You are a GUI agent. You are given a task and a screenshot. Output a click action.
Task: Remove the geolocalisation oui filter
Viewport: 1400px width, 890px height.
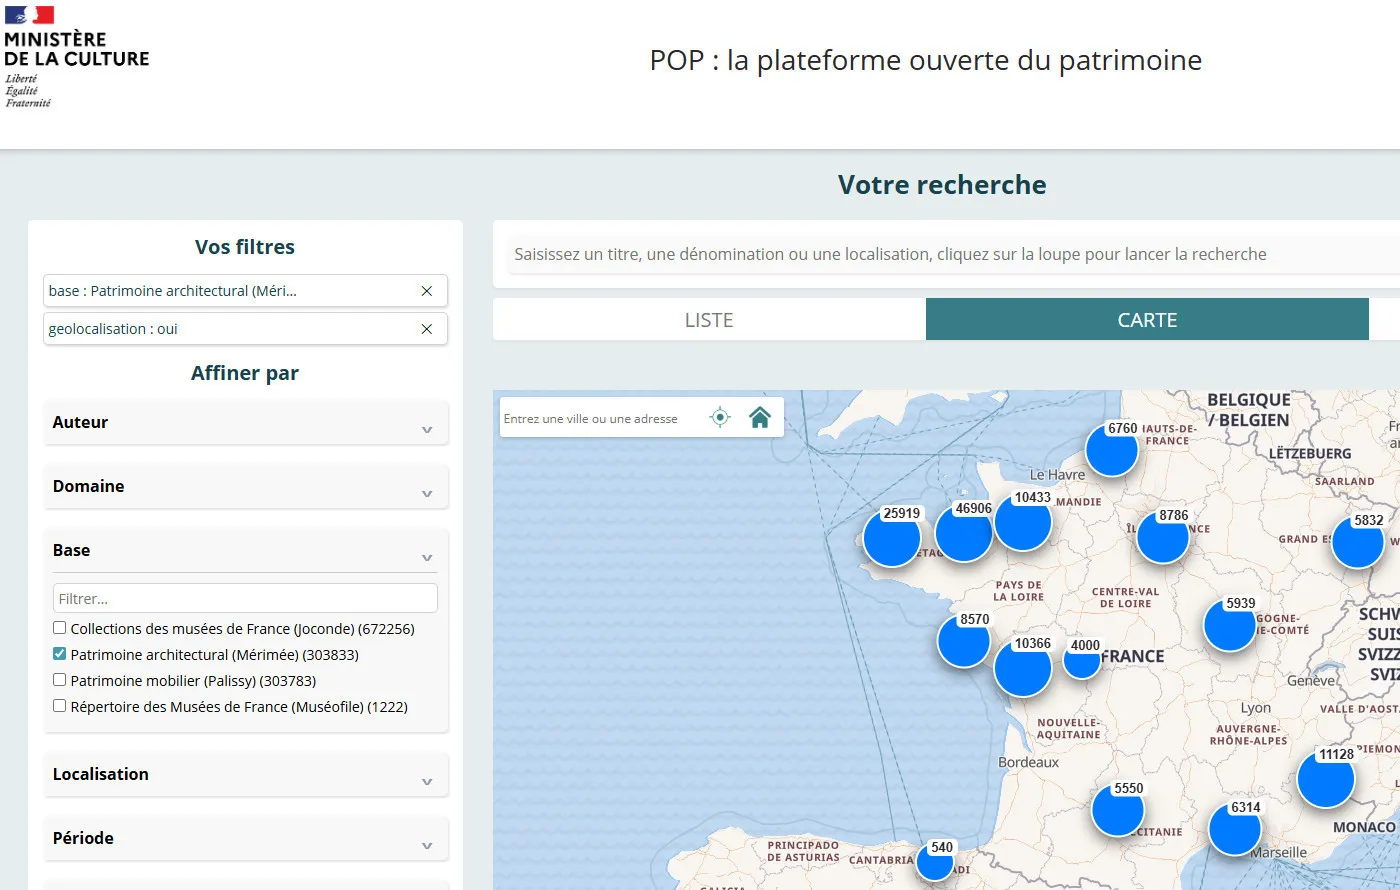coord(426,329)
